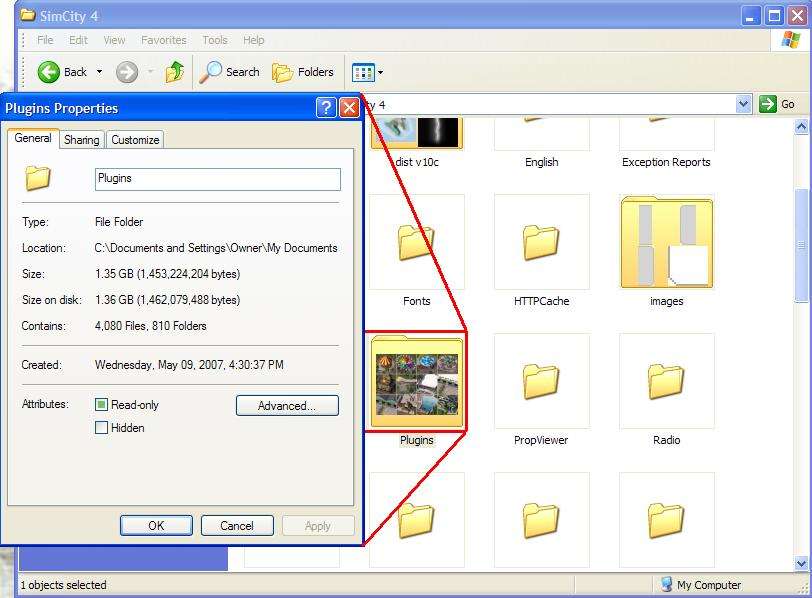The width and height of the screenshot is (812, 598).
Task: Expand the address bar dropdown
Action: (x=743, y=104)
